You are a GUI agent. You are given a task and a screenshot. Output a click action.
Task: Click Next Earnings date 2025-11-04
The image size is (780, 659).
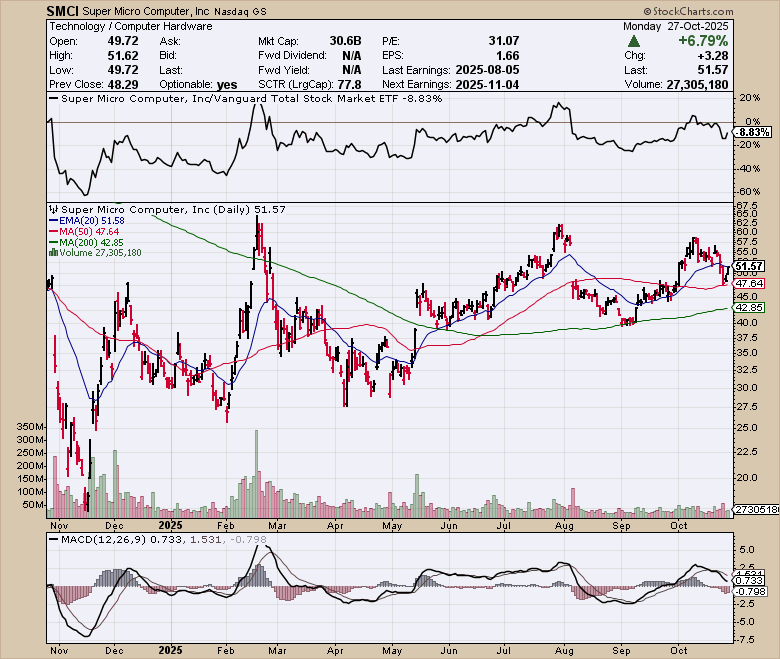487,84
